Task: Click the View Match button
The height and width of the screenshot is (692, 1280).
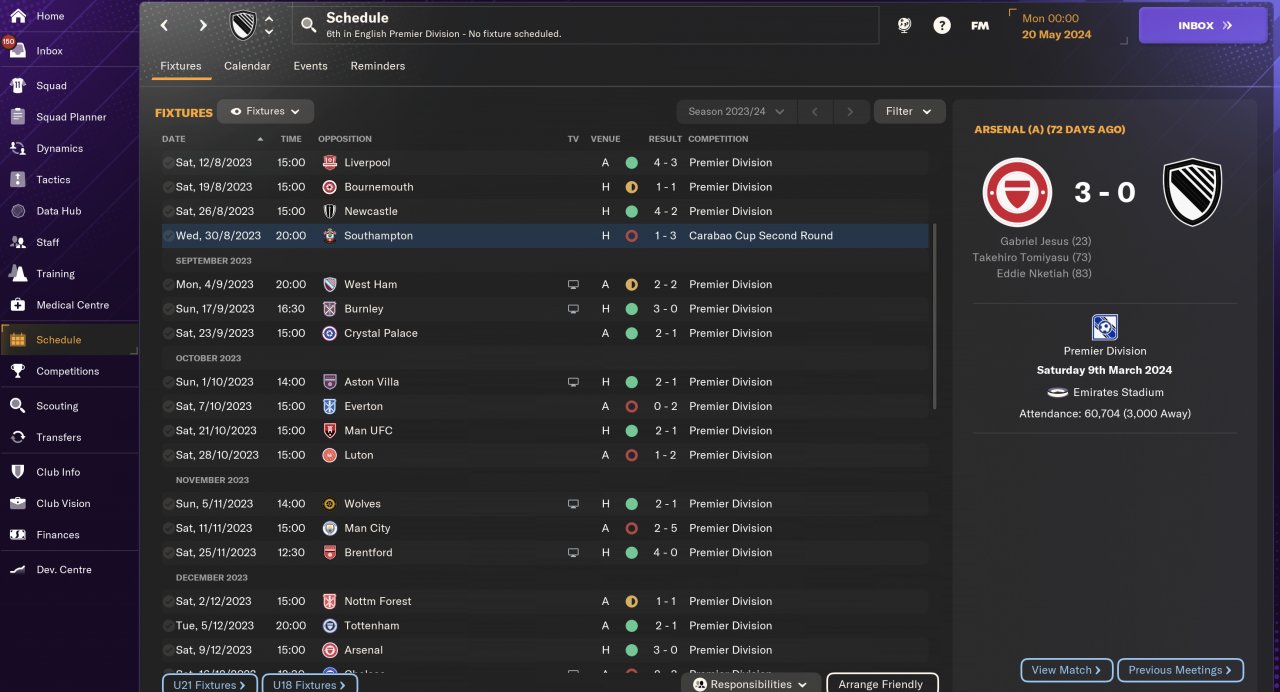Action: (1067, 670)
